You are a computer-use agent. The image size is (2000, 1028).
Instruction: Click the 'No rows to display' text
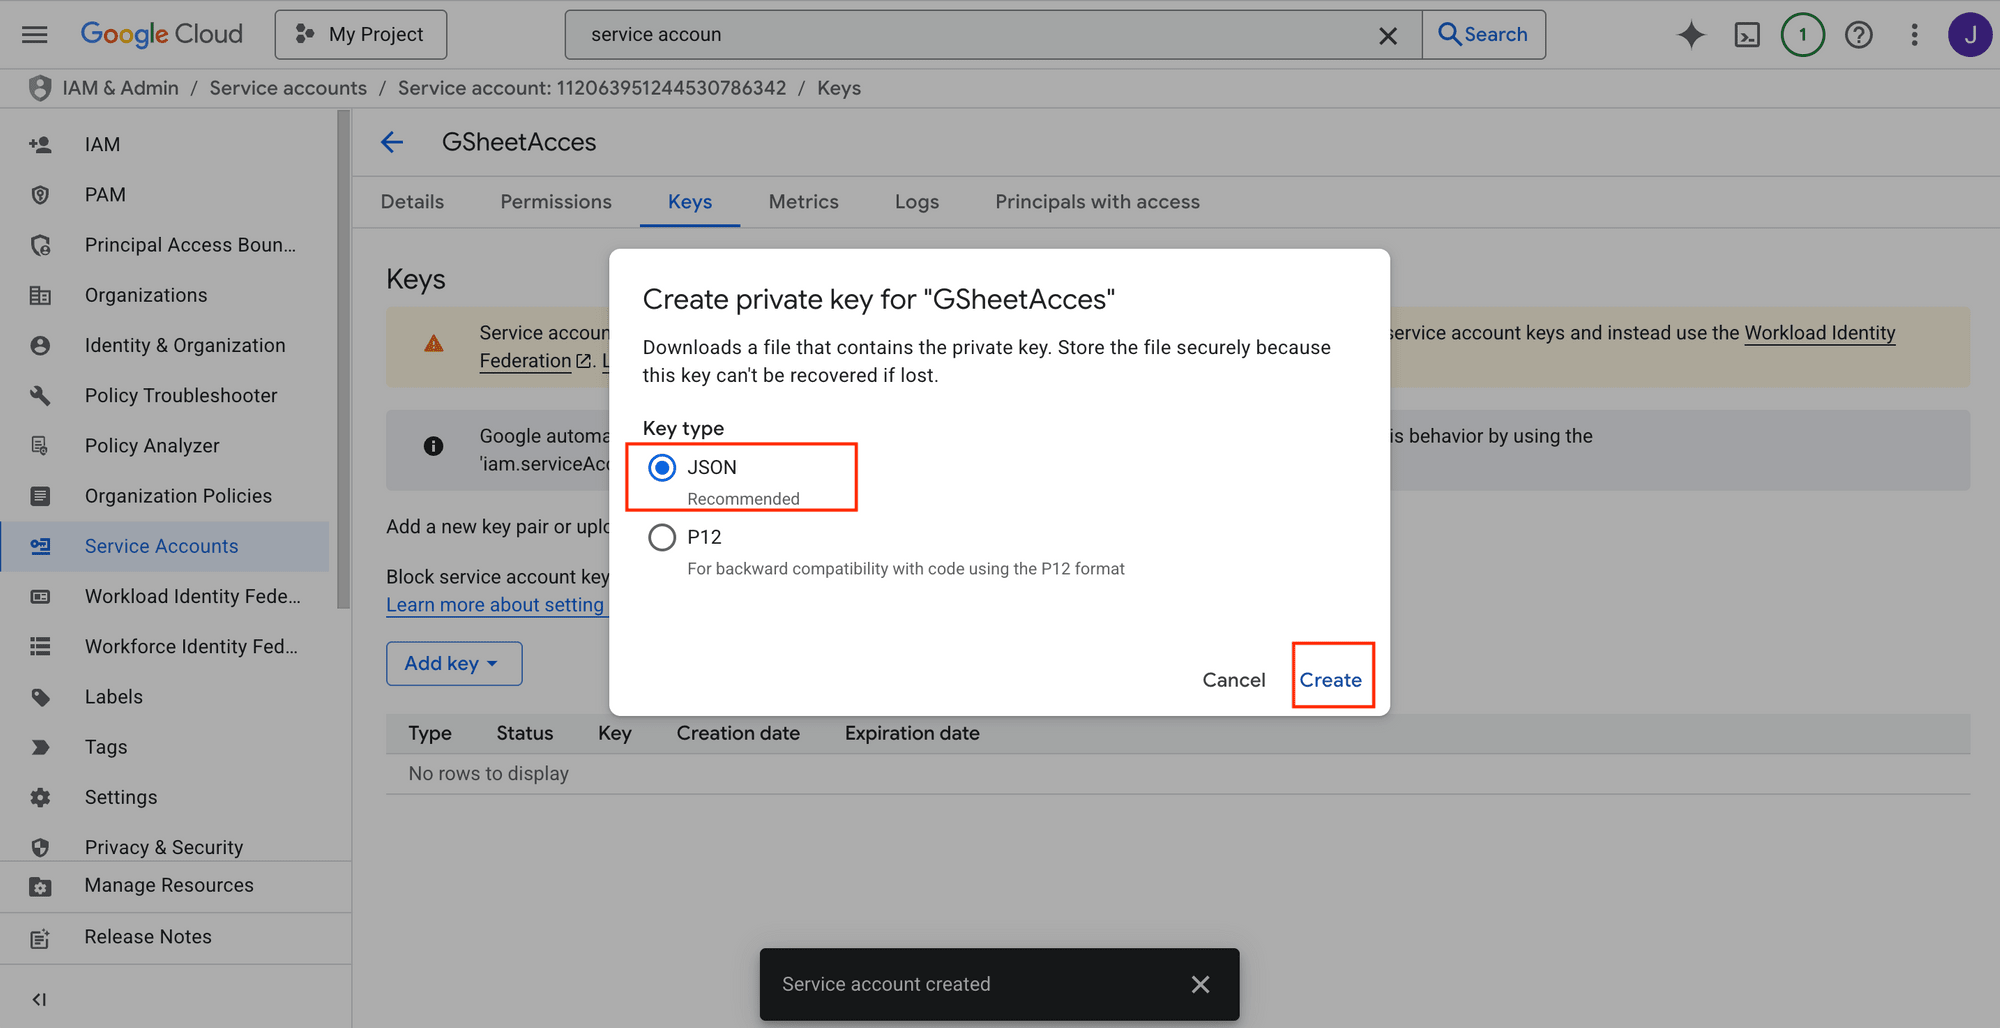click(488, 774)
